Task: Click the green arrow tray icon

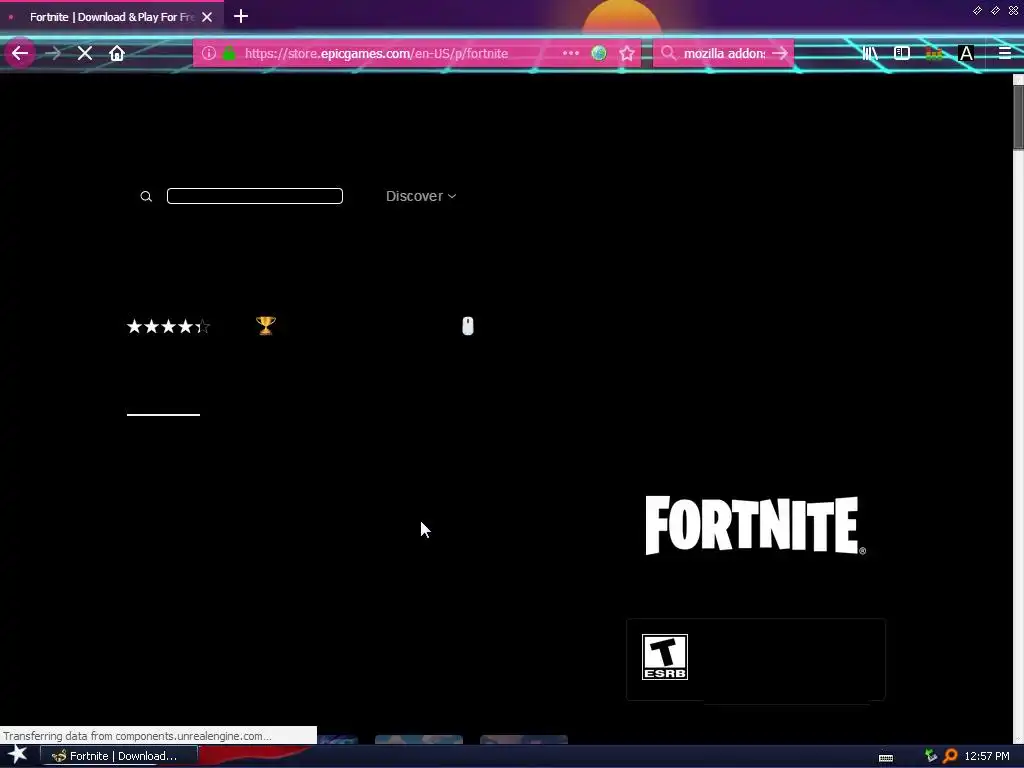Action: 931,756
